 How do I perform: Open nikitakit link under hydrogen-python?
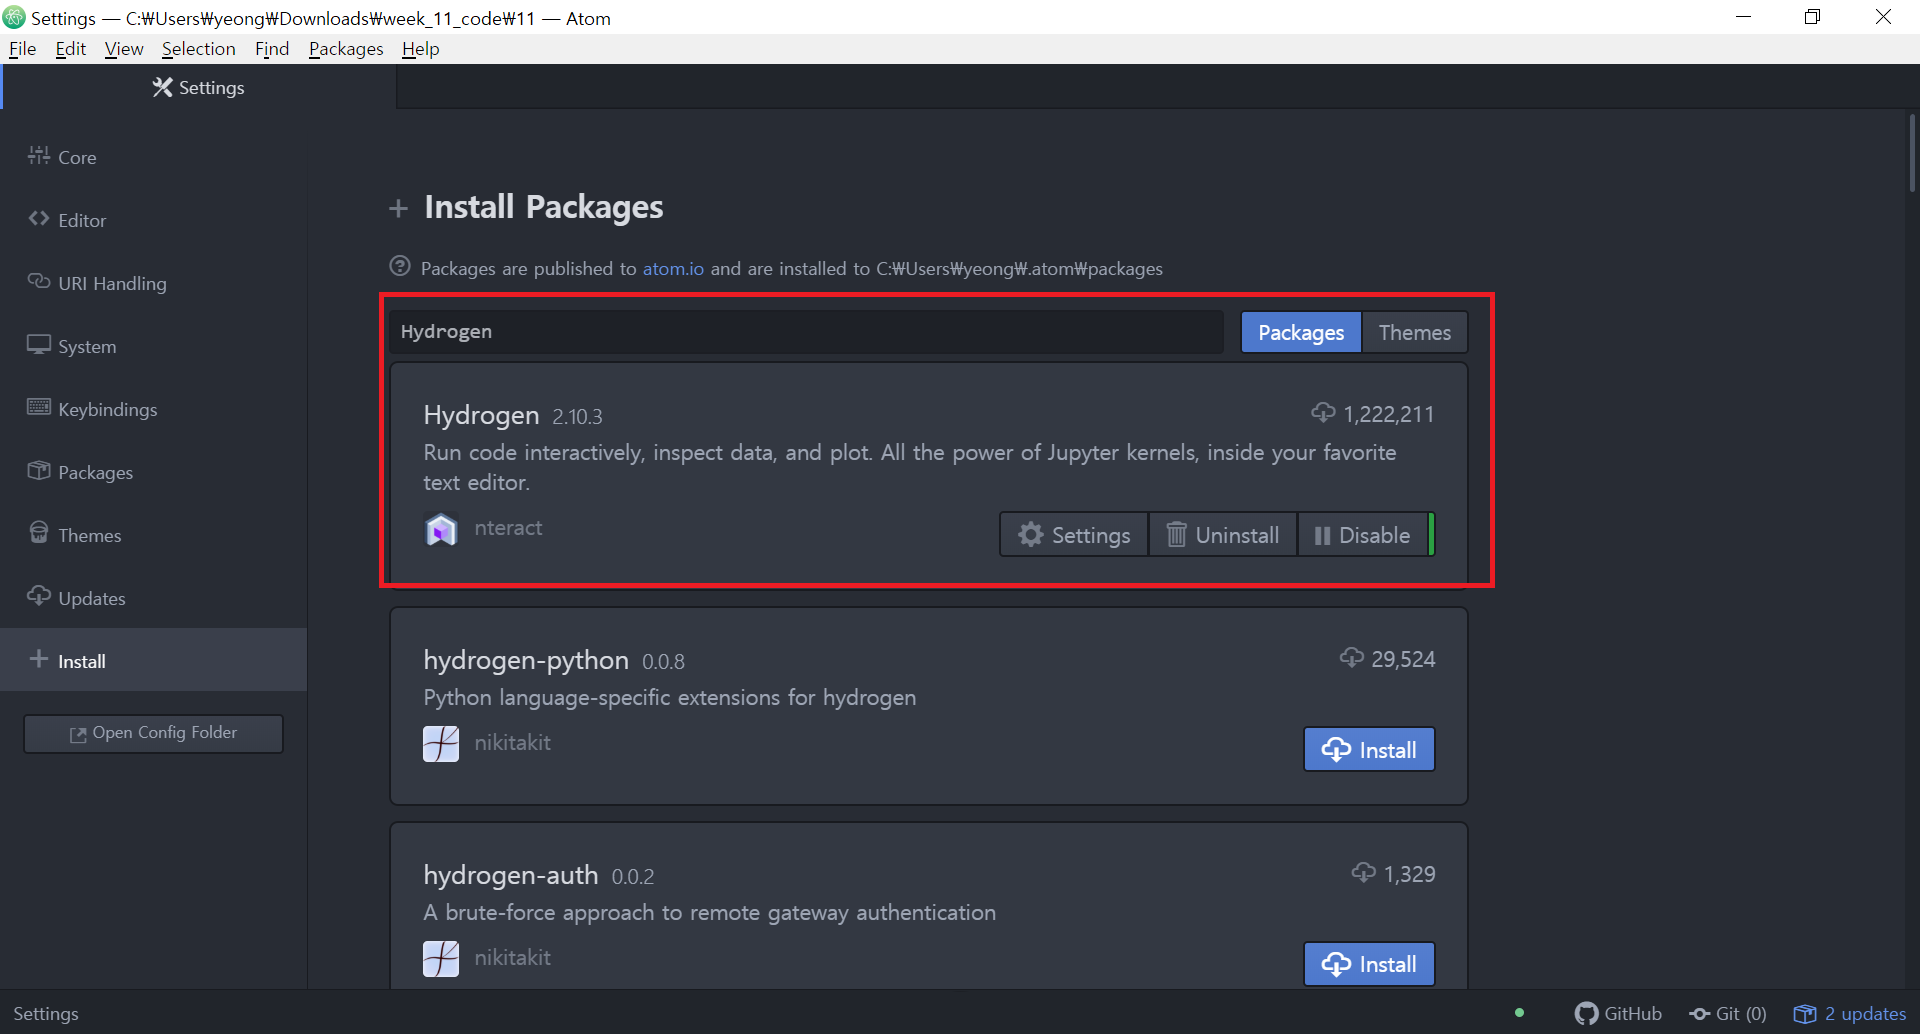(x=512, y=742)
